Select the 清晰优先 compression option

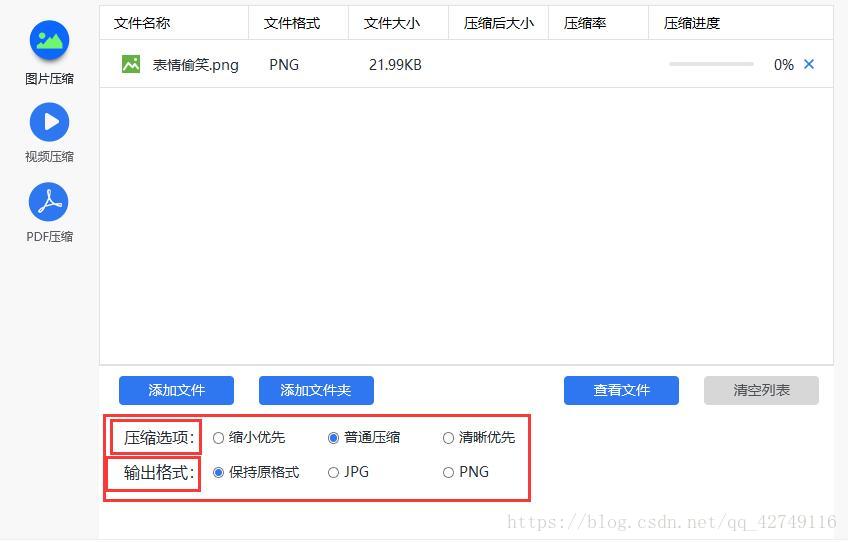479,438
